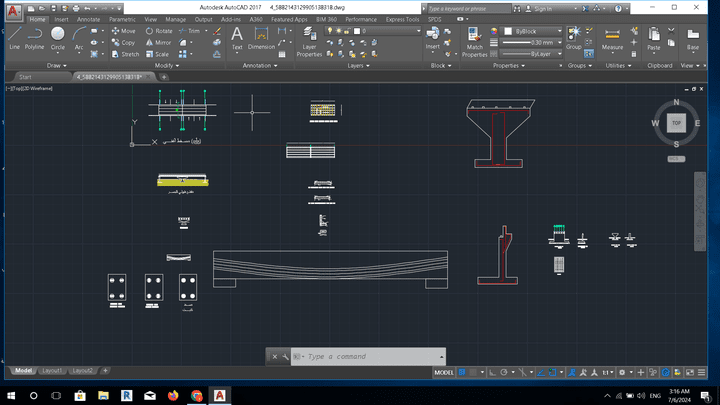
Task: Open the Parametric ribbon tab
Action: click(x=122, y=19)
